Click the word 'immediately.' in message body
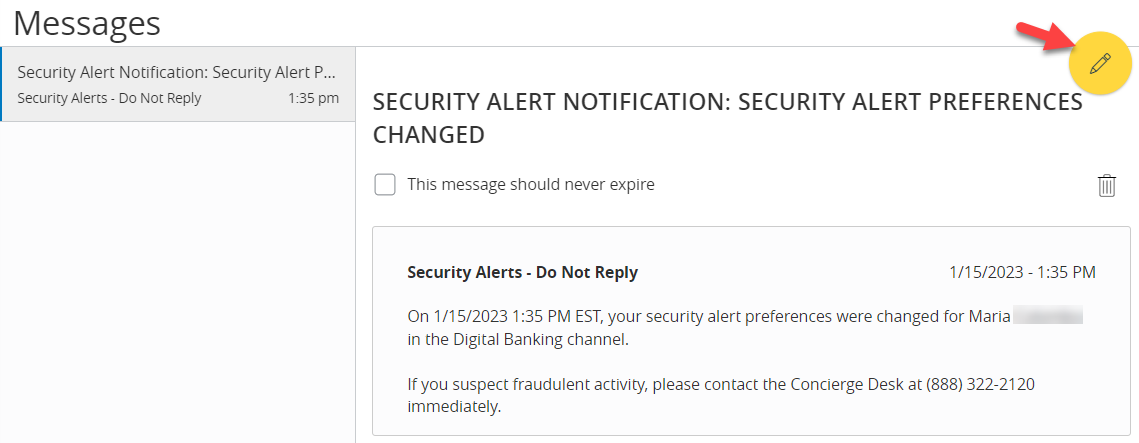Screen dimensions: 1139x443 click(455, 407)
